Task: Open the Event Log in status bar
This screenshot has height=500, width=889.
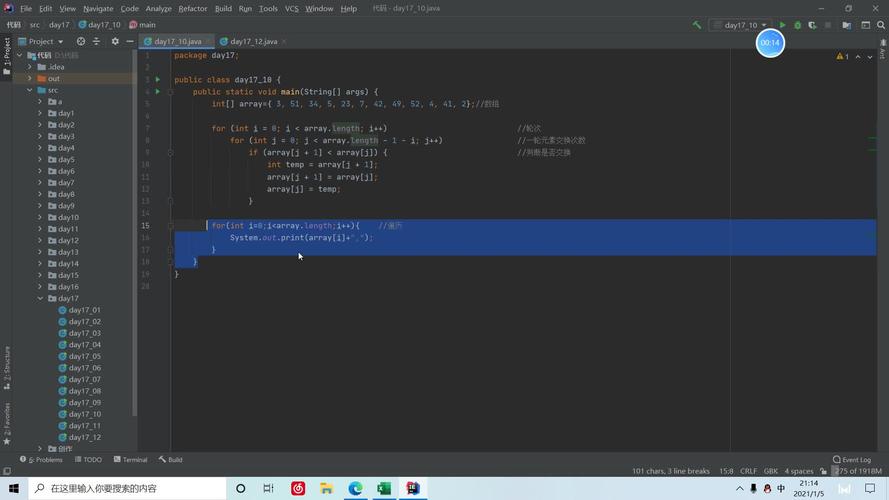Action: pos(851,460)
